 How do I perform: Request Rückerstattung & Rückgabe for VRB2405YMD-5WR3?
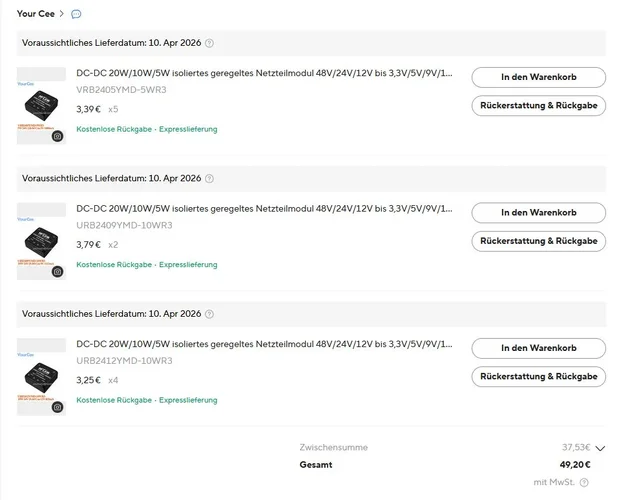tap(538, 106)
